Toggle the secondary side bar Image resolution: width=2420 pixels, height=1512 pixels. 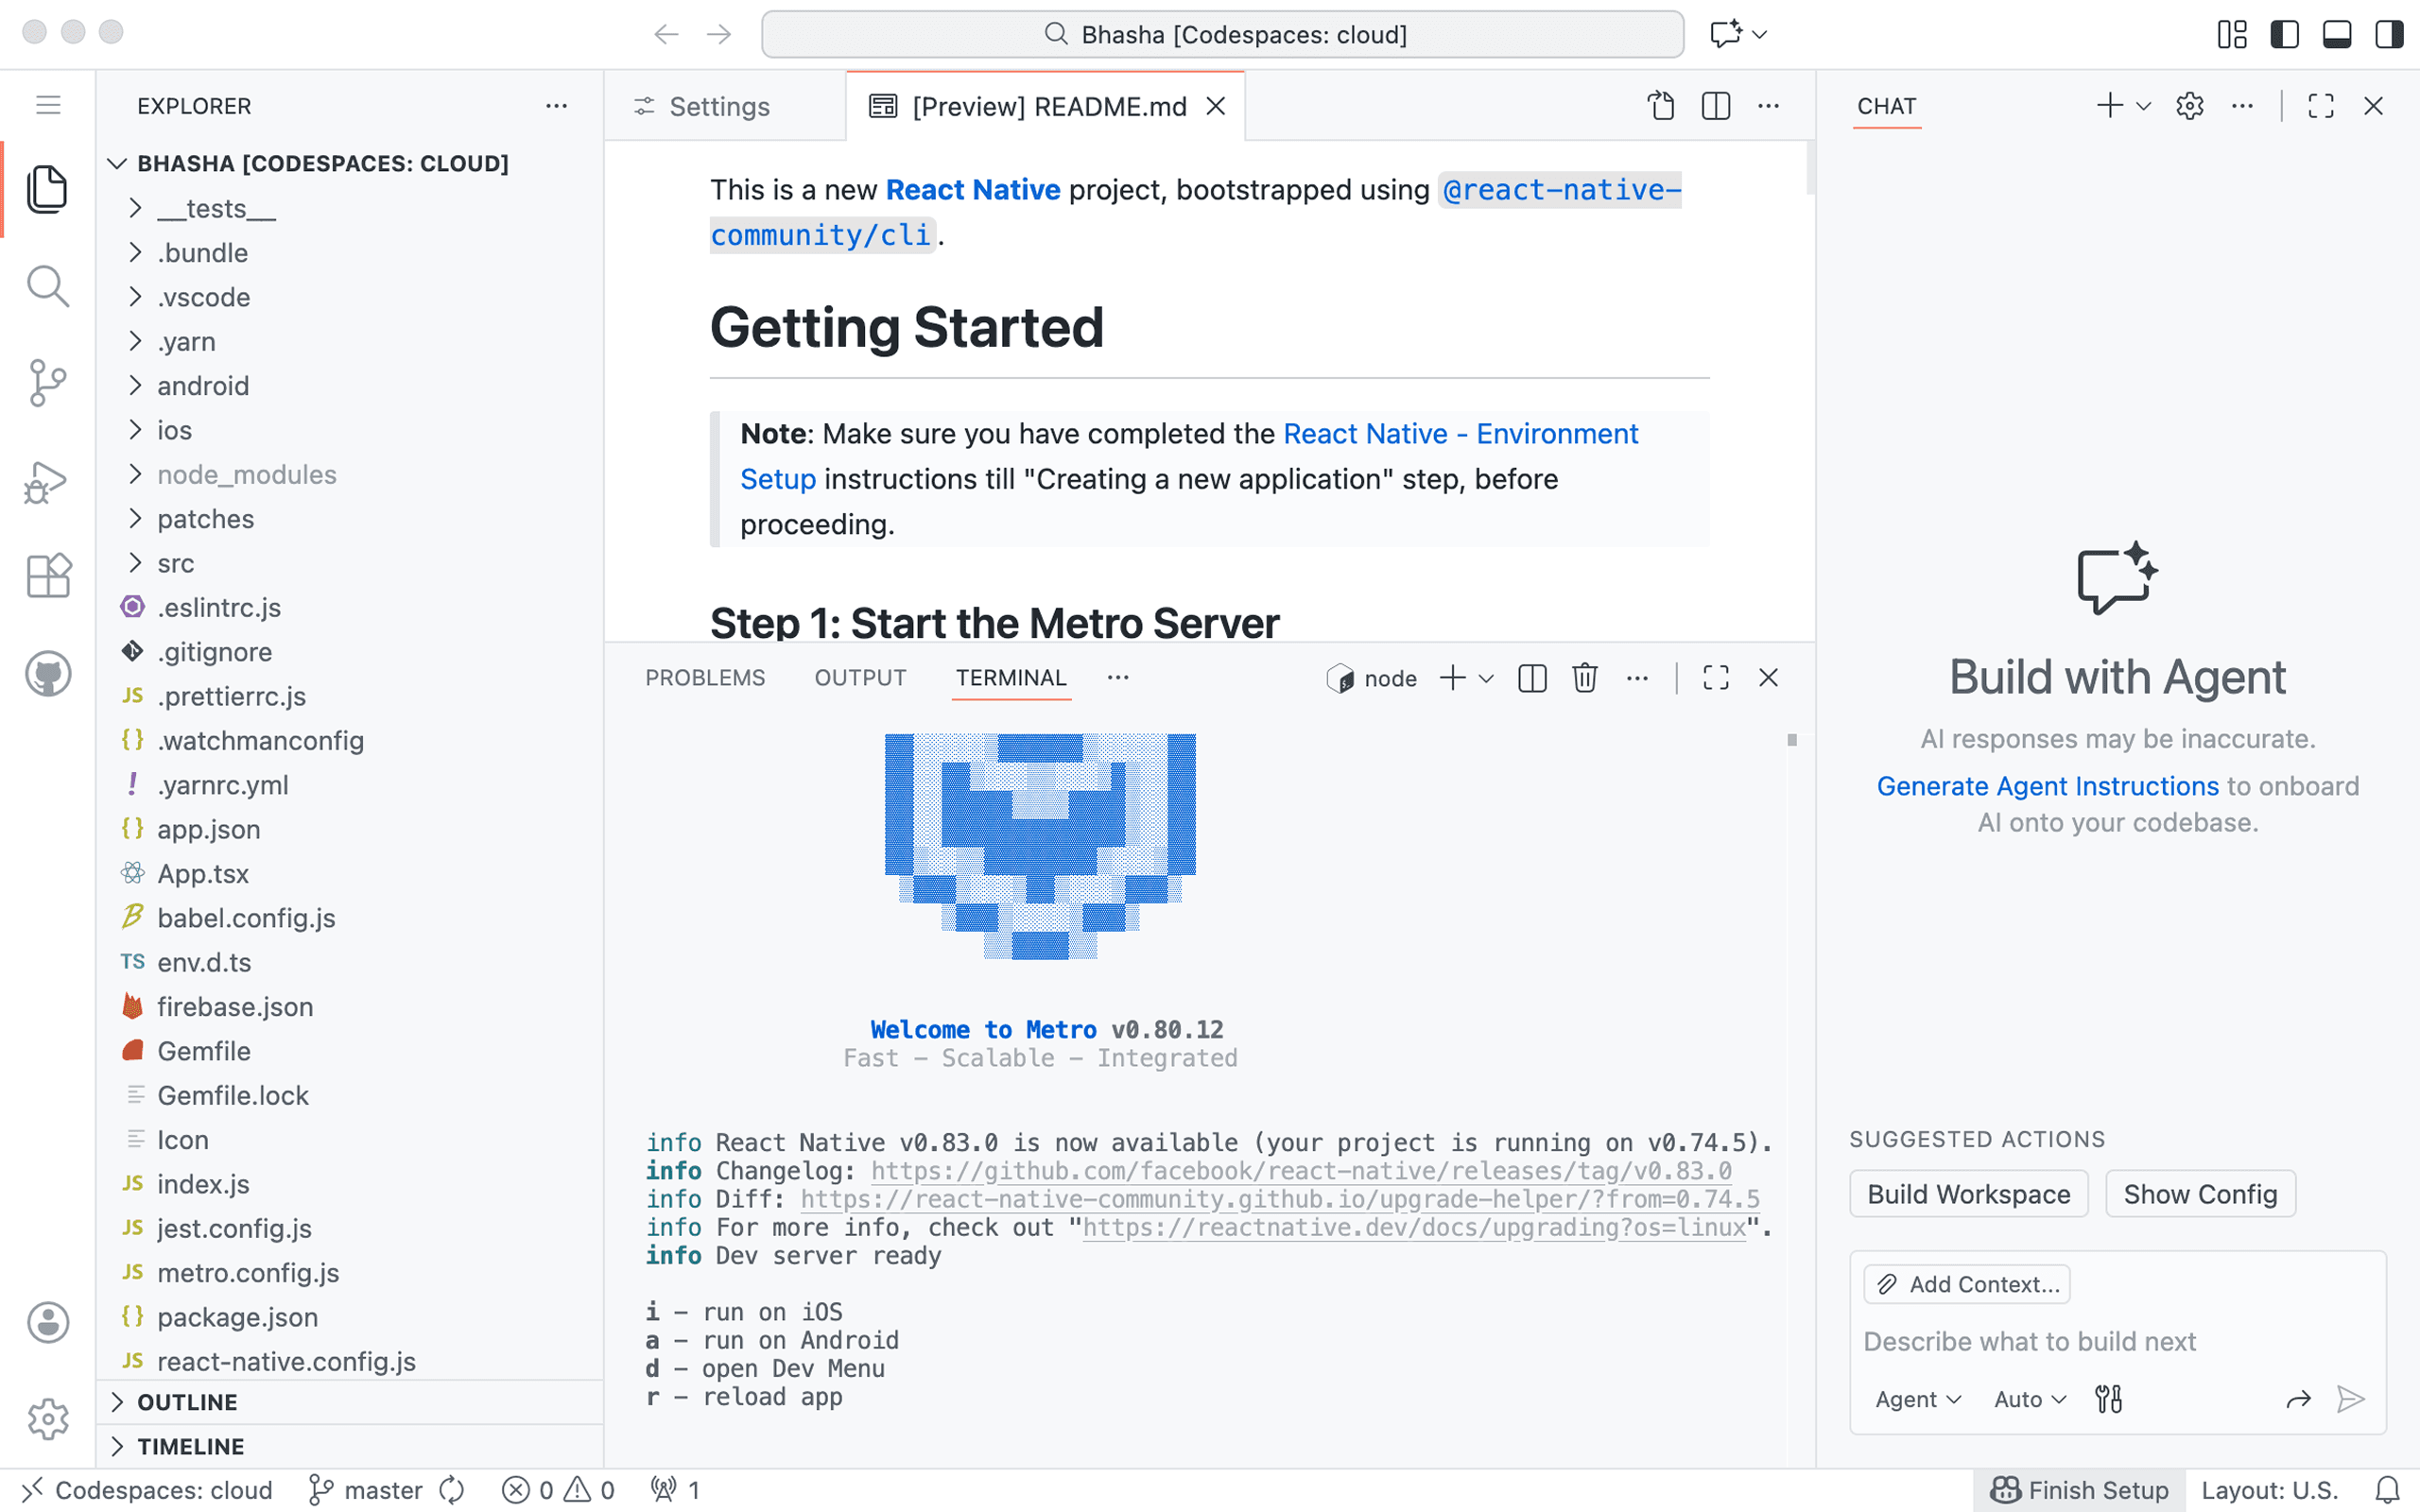[2388, 34]
